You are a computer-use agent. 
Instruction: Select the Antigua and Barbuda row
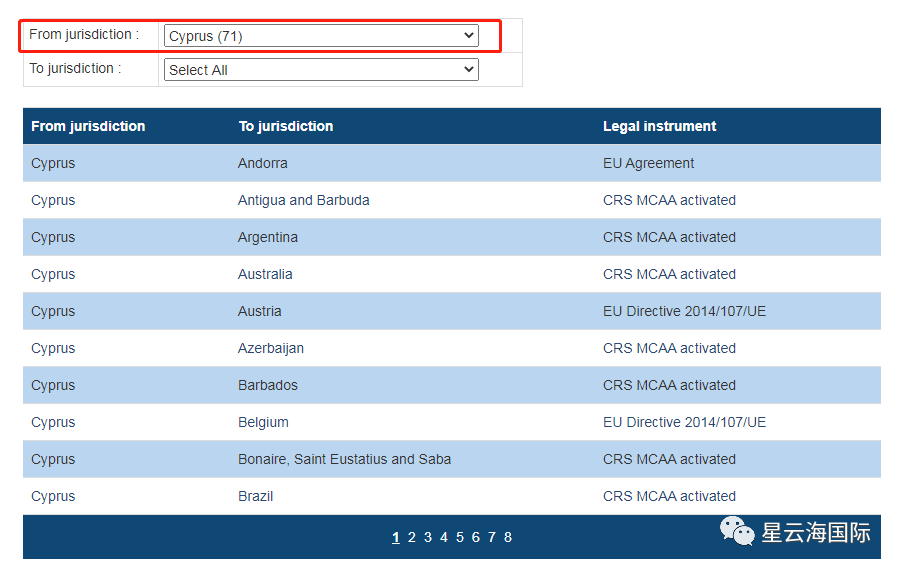(x=303, y=200)
